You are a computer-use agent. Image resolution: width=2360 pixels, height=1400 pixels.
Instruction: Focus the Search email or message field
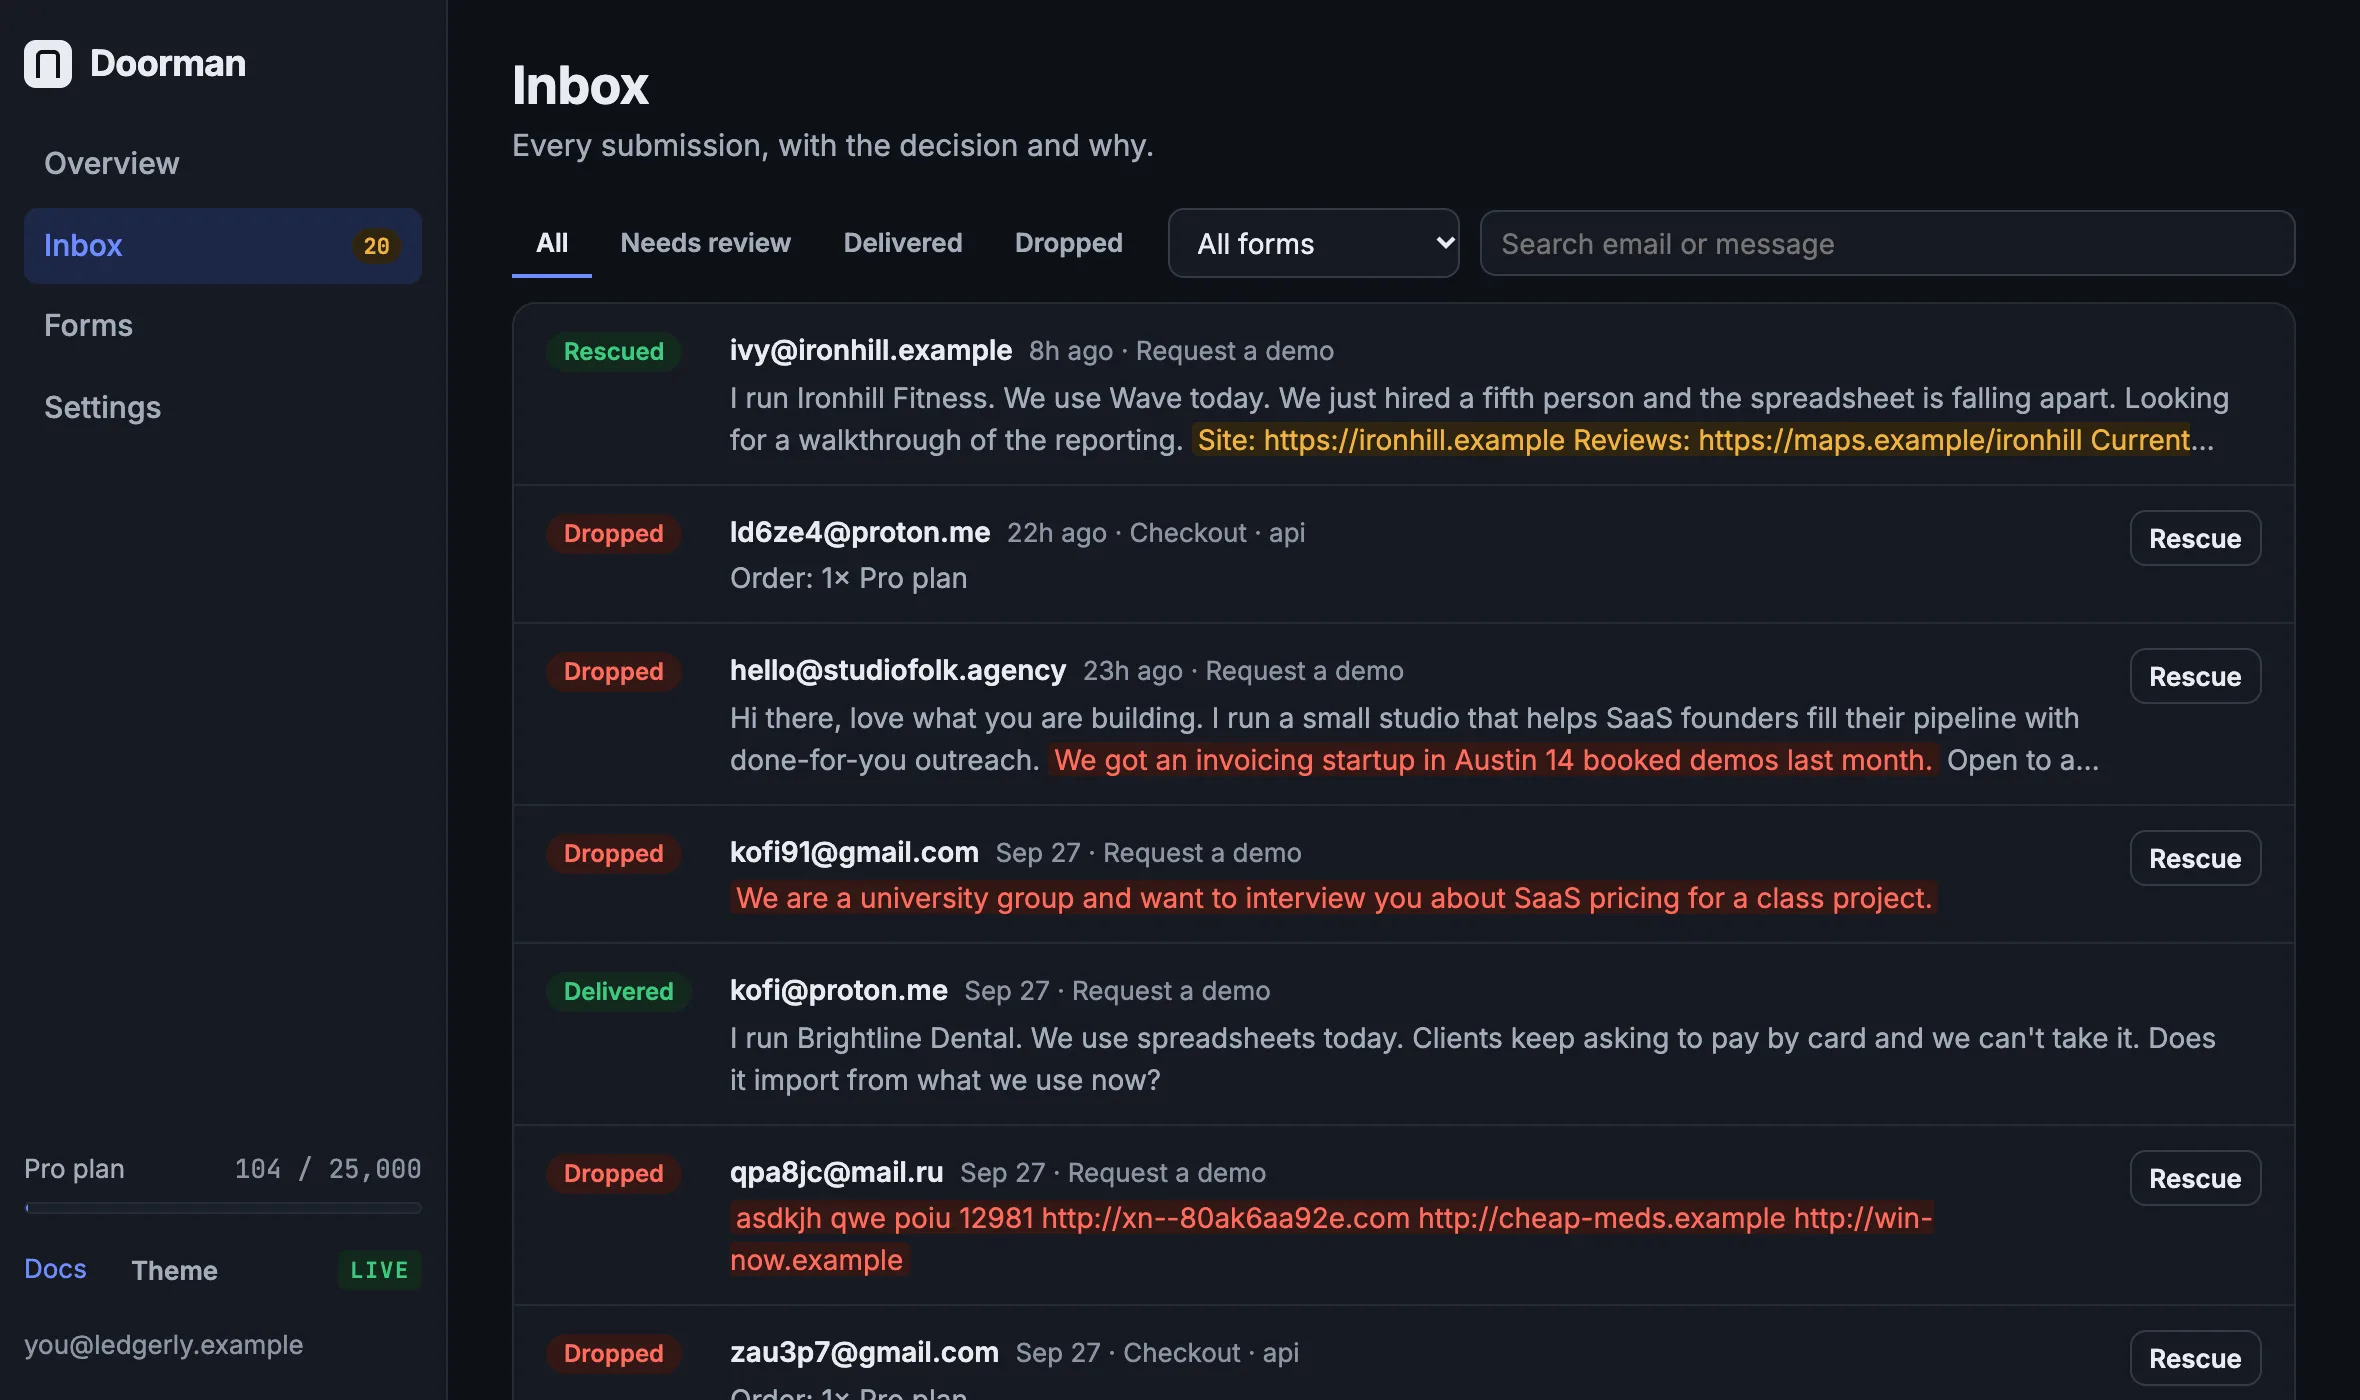click(x=1887, y=243)
